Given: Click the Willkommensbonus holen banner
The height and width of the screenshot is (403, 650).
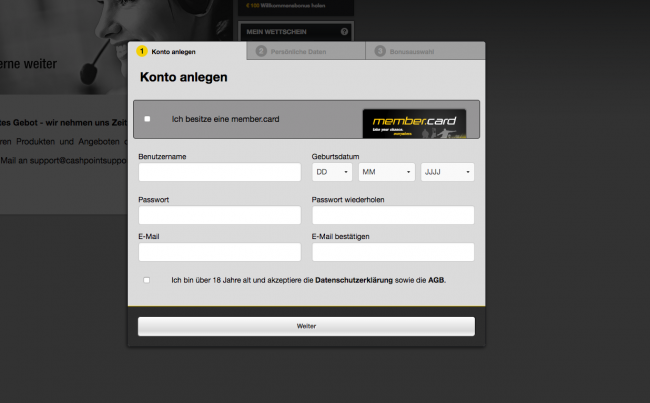Looking at the screenshot, I should [296, 6].
